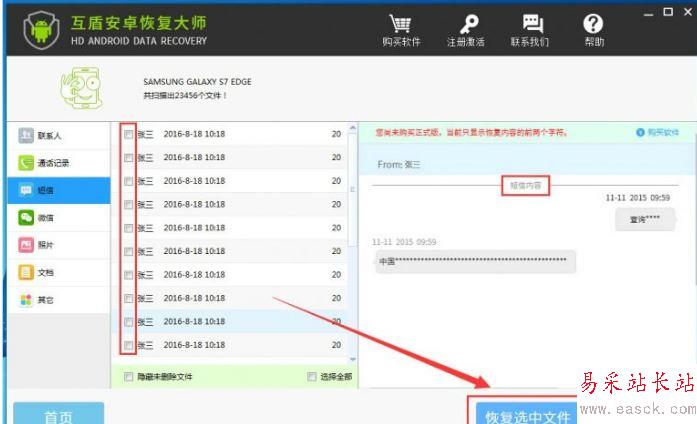Close the recovery app window

coord(688,12)
